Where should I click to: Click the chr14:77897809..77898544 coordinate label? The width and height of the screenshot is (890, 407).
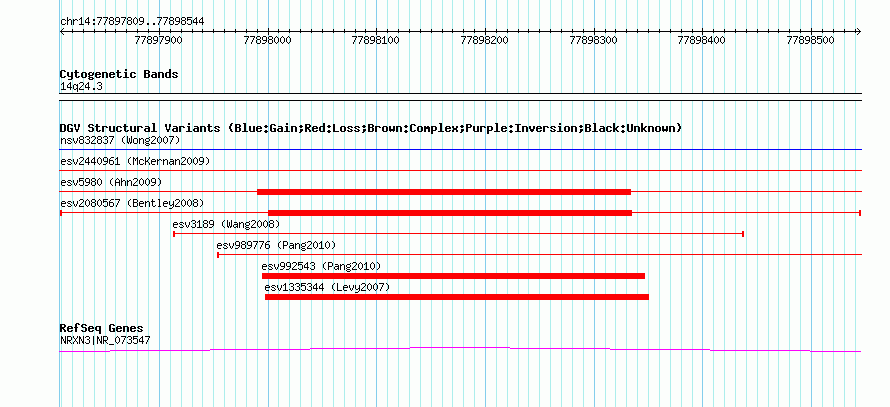pos(132,22)
